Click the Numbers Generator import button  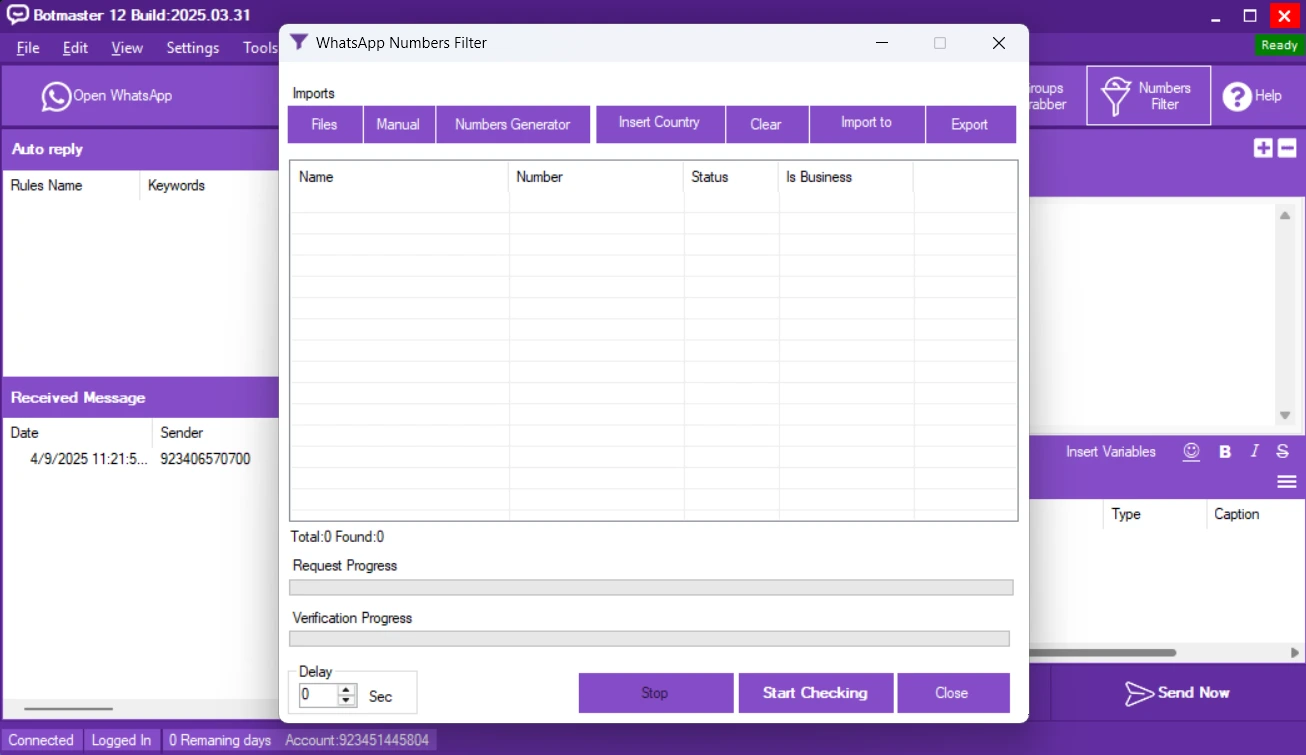pos(512,125)
